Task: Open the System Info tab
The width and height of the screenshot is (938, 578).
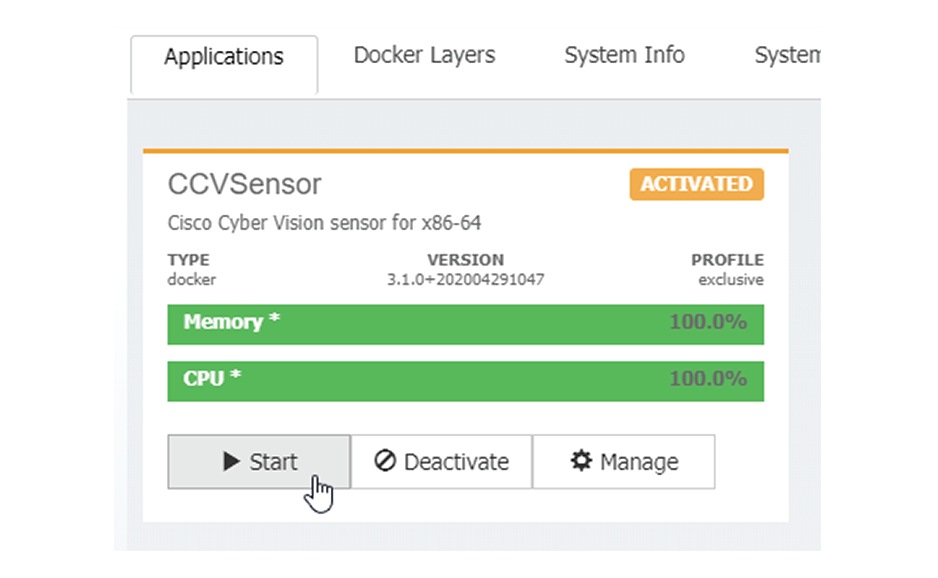Action: click(624, 55)
